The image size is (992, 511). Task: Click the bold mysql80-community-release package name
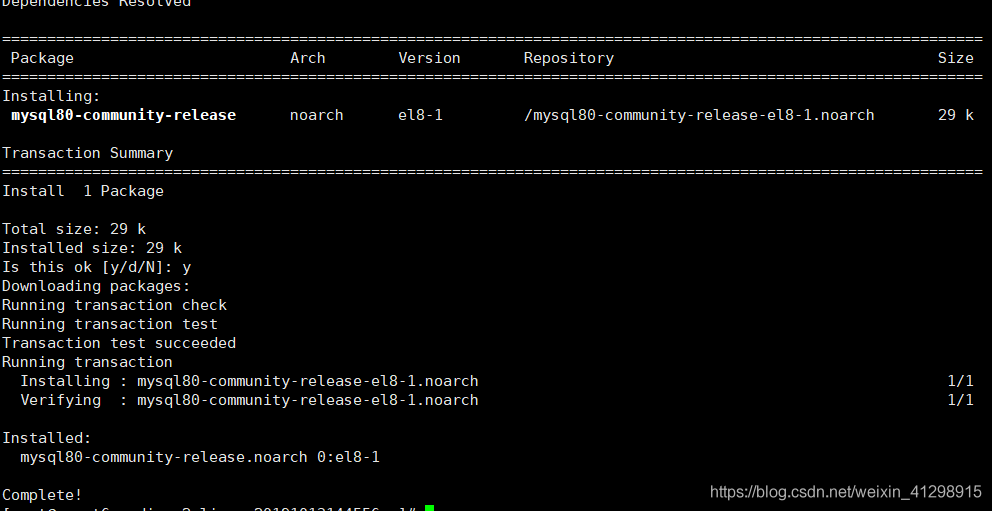(x=123, y=115)
